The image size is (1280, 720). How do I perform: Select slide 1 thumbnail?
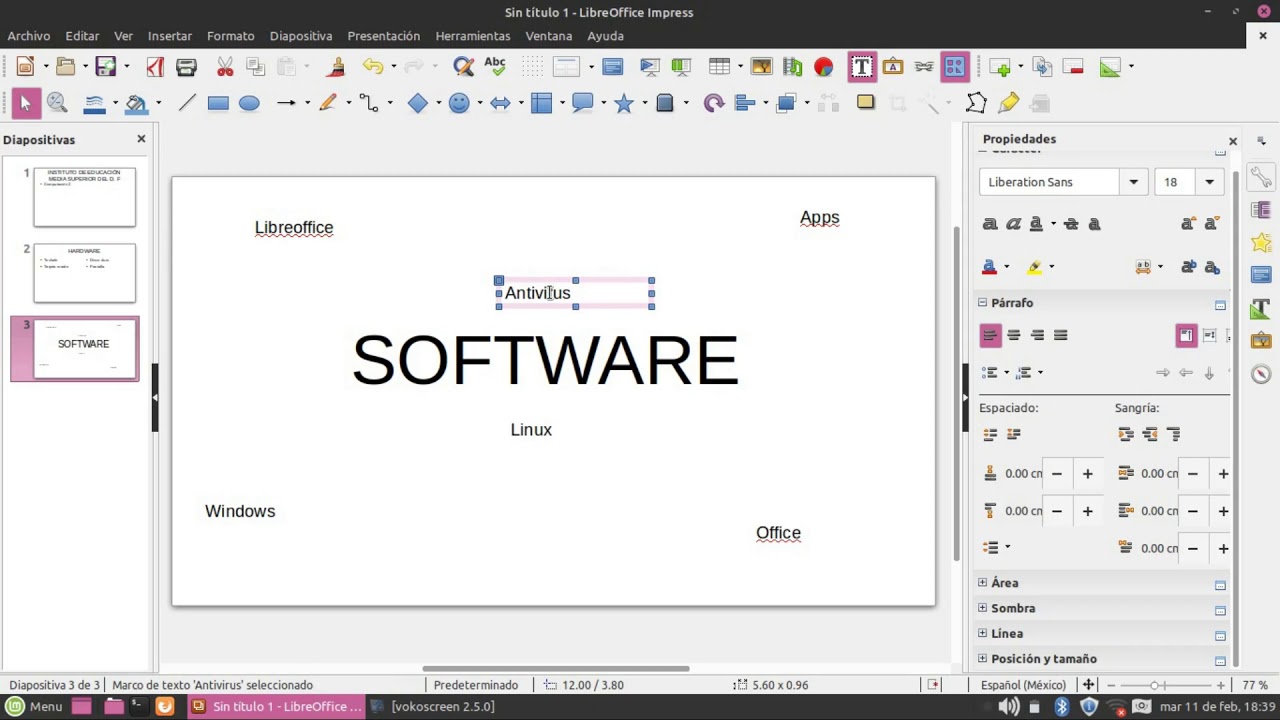84,197
